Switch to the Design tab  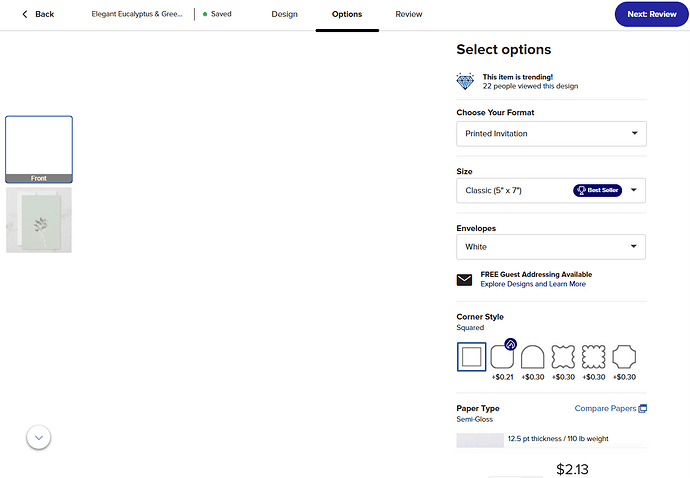pyautogui.click(x=284, y=14)
